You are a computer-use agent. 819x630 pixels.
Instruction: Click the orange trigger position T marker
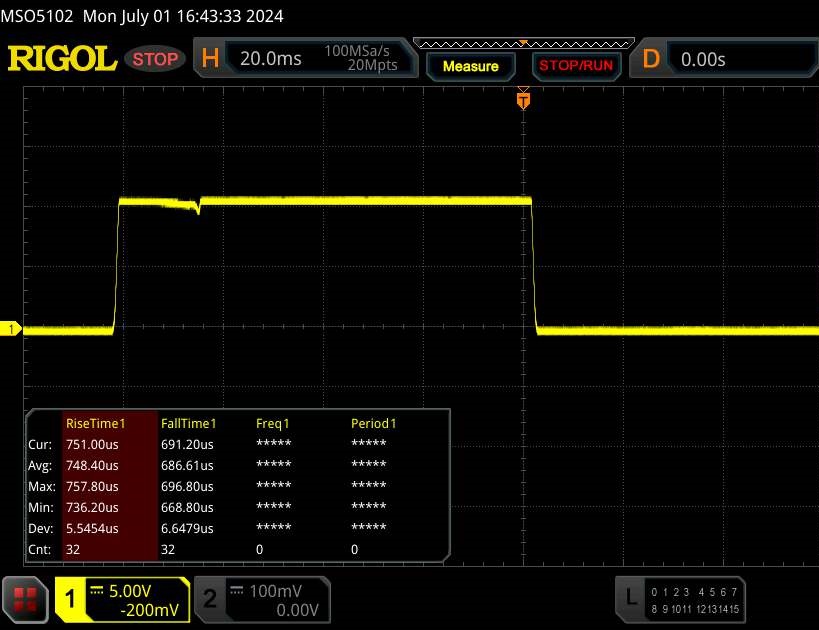click(x=522, y=99)
